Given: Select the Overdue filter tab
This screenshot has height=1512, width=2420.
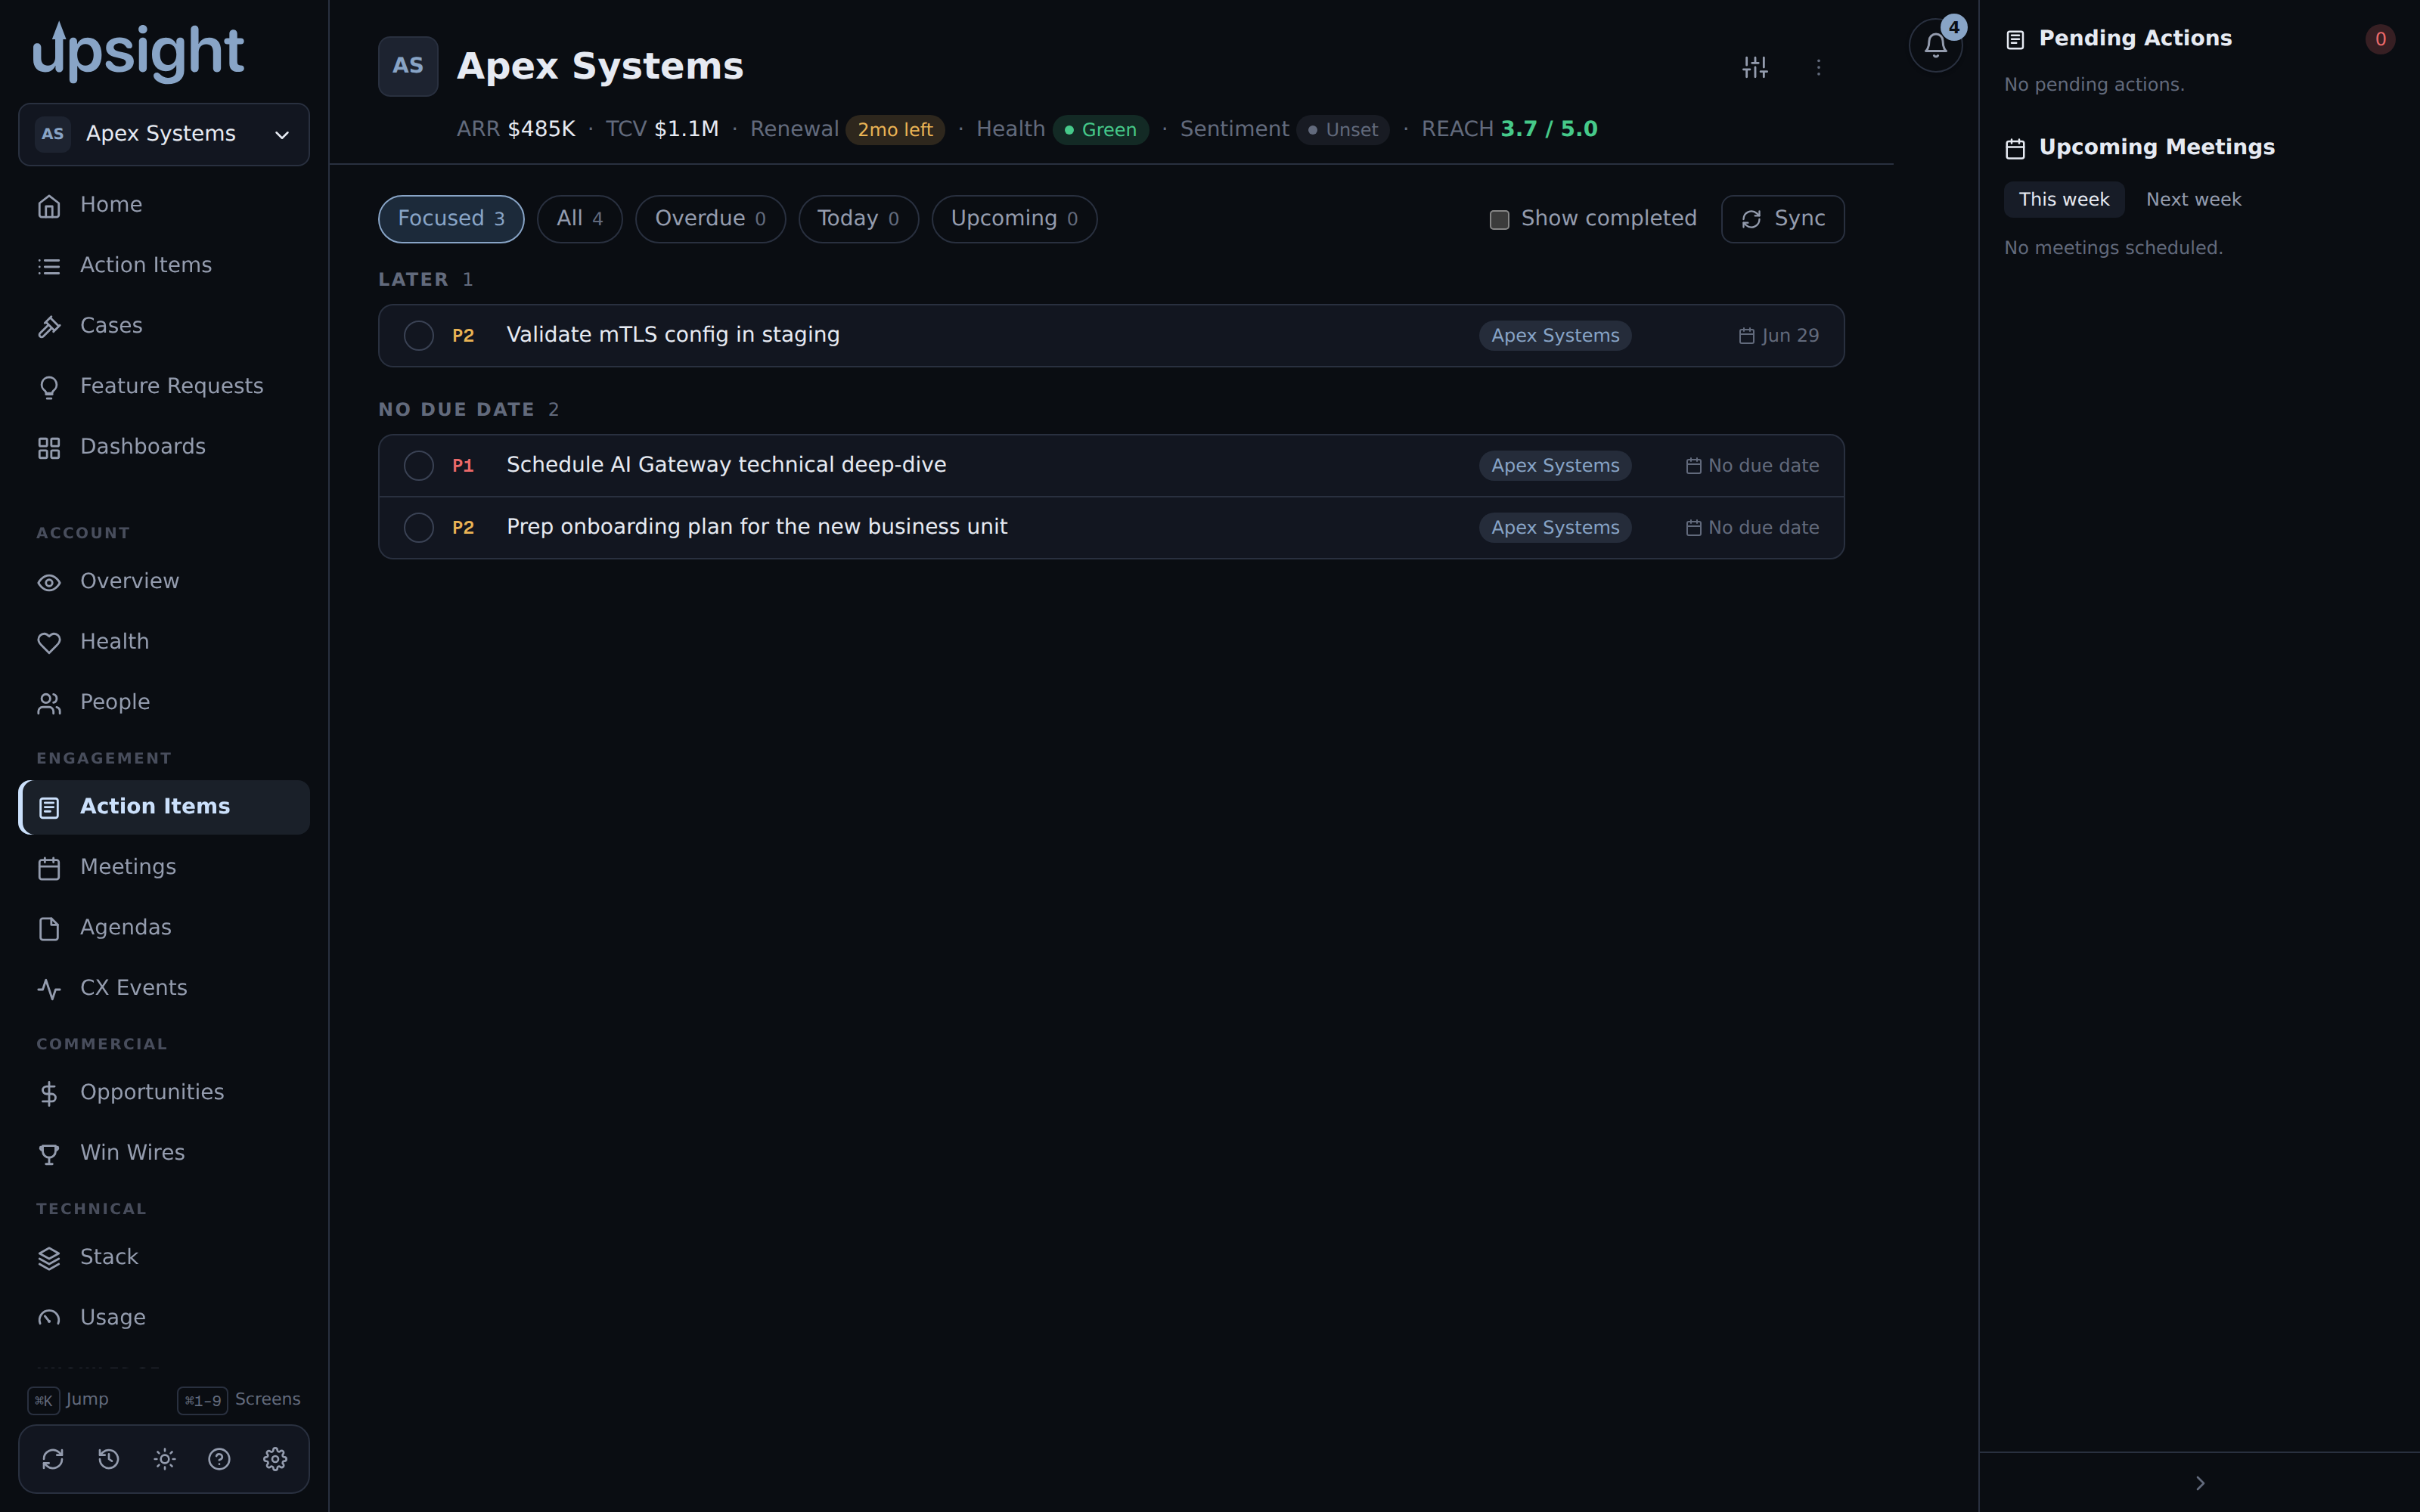Looking at the screenshot, I should tap(710, 219).
